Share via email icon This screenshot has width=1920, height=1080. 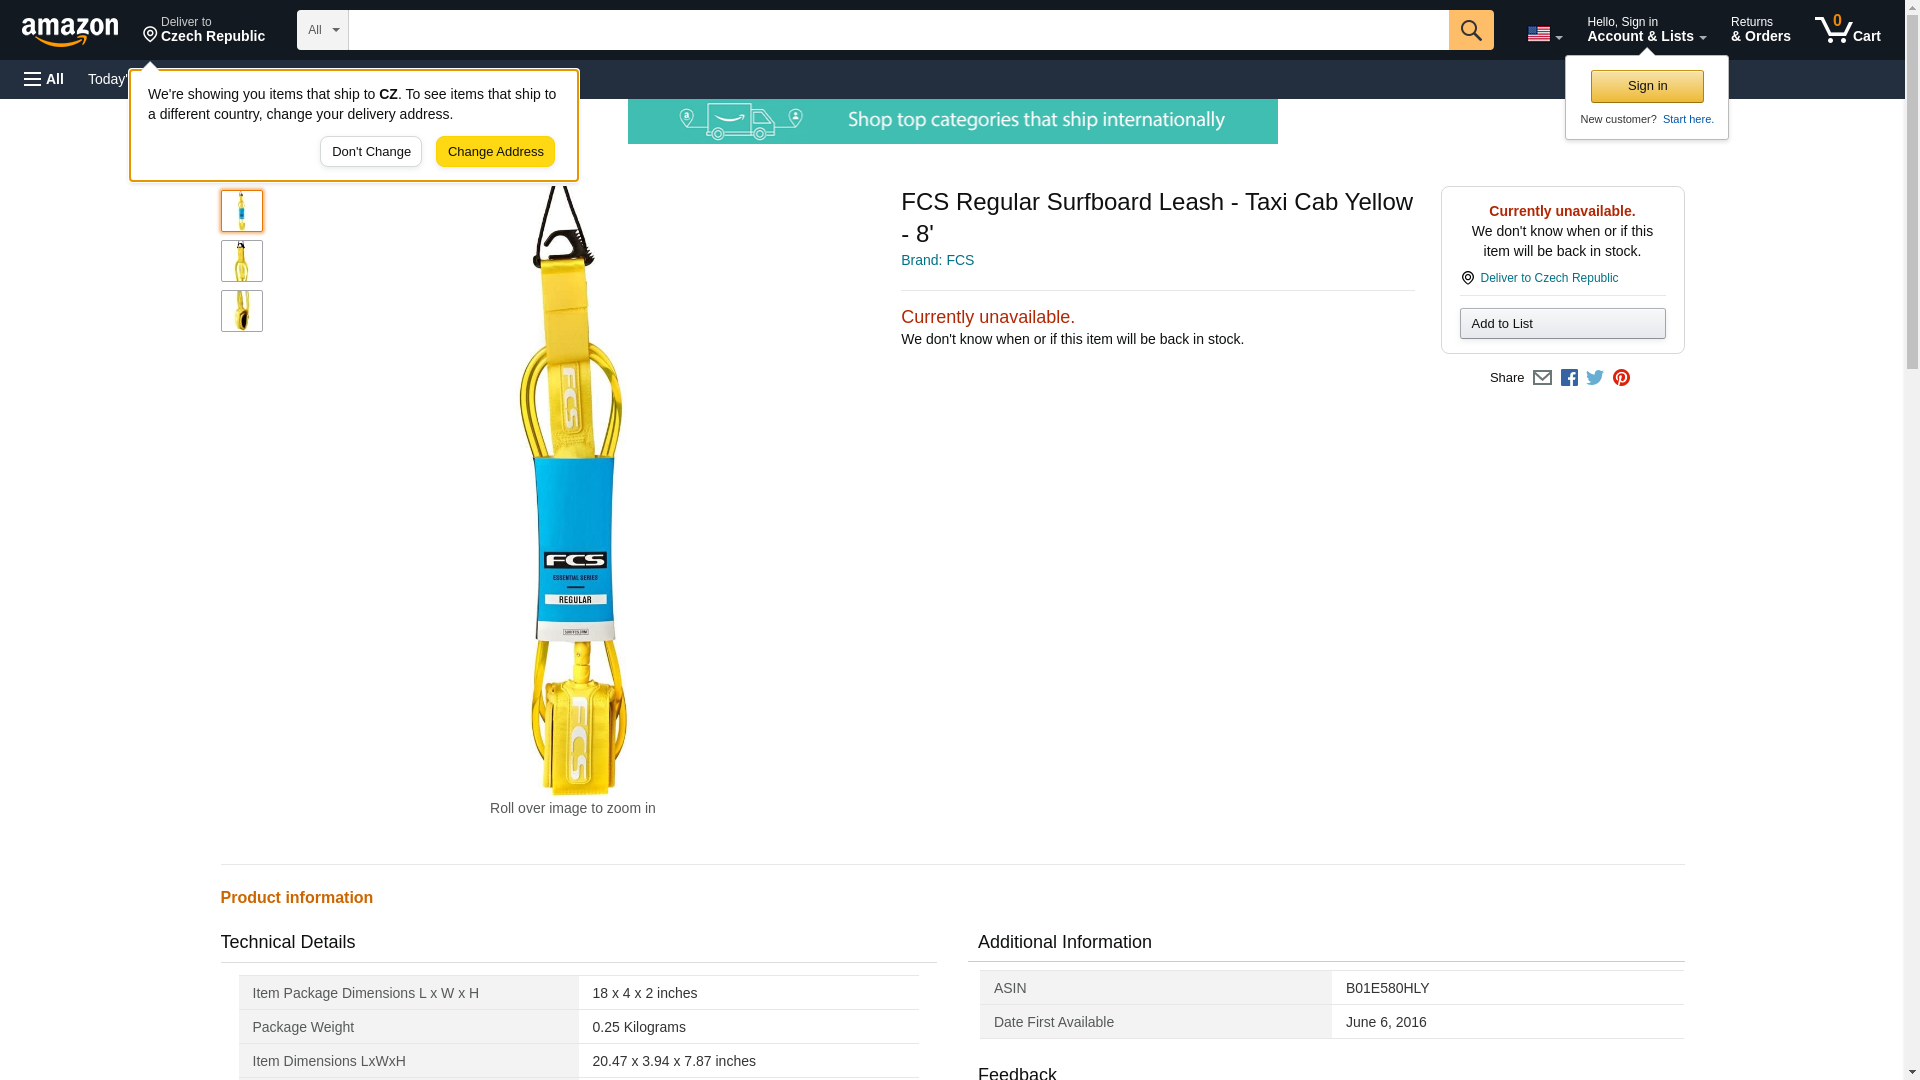click(1542, 378)
